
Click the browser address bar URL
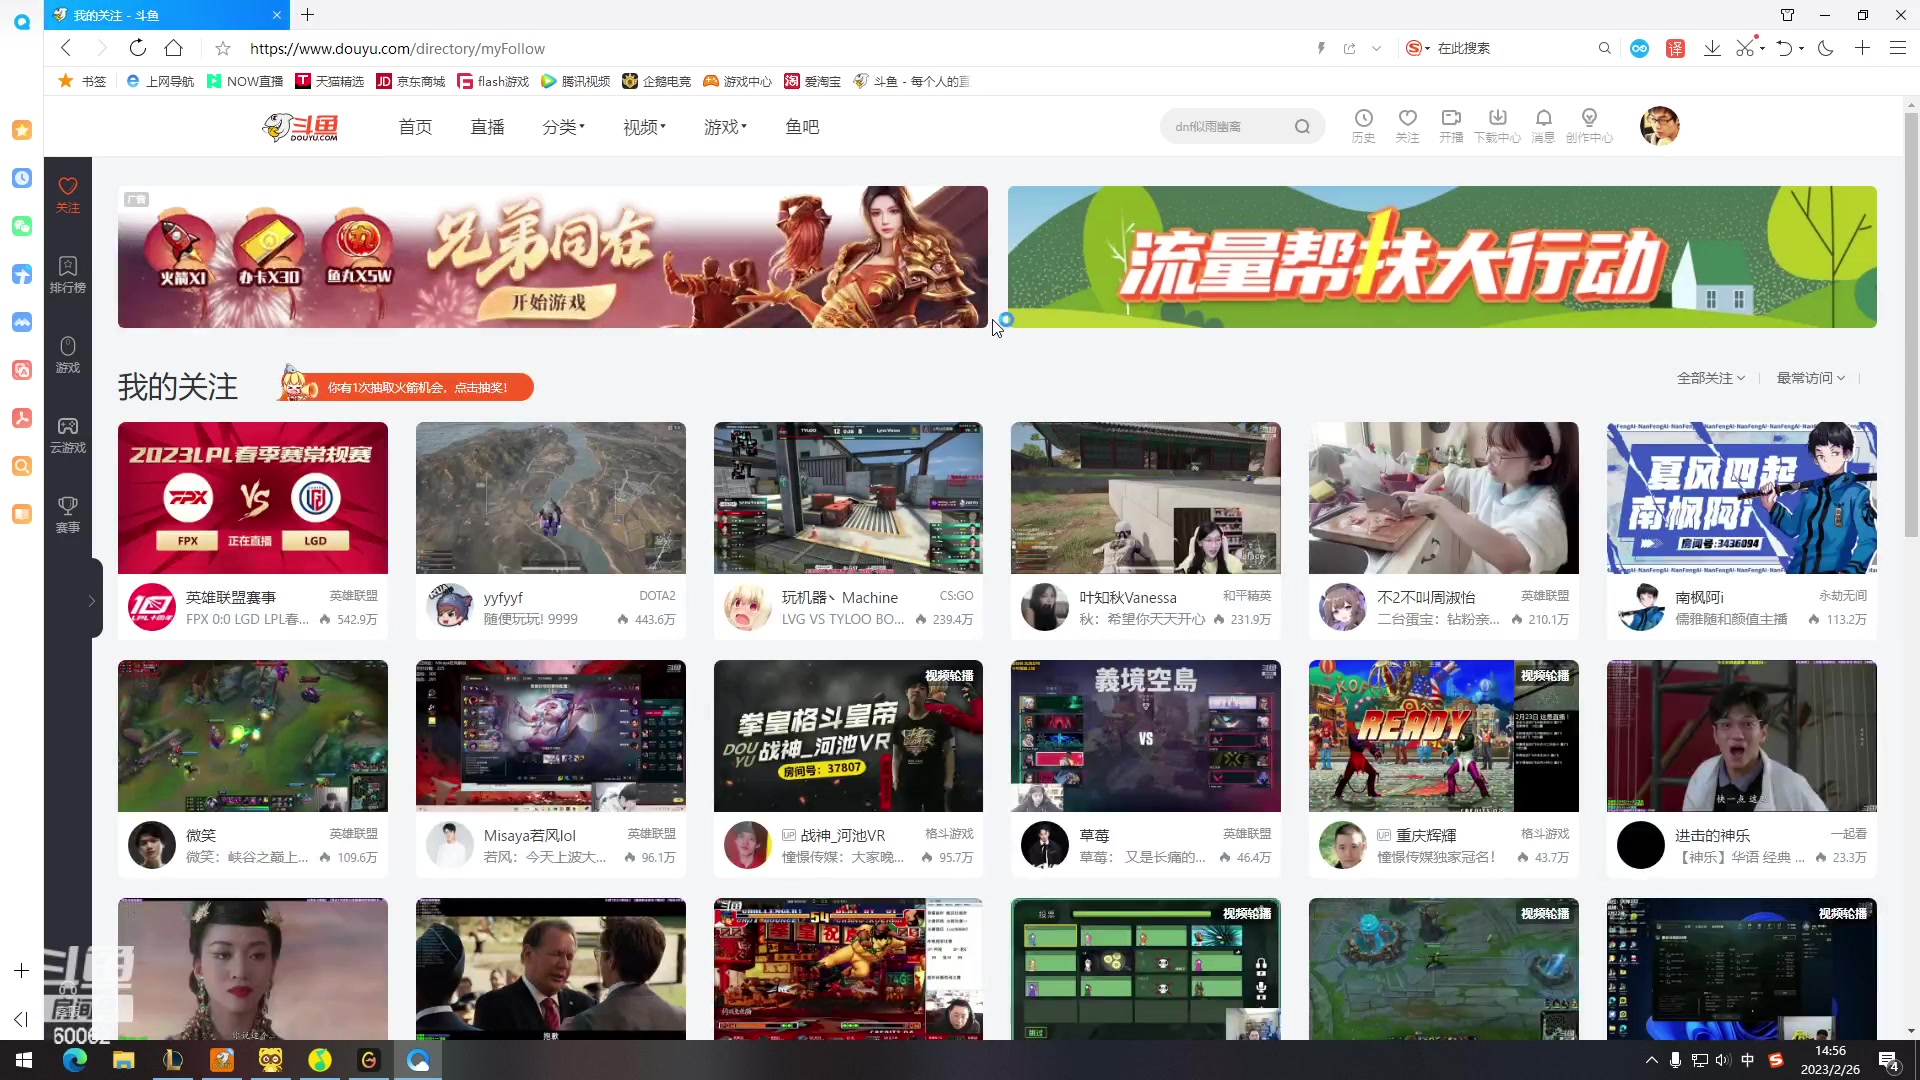pos(397,48)
